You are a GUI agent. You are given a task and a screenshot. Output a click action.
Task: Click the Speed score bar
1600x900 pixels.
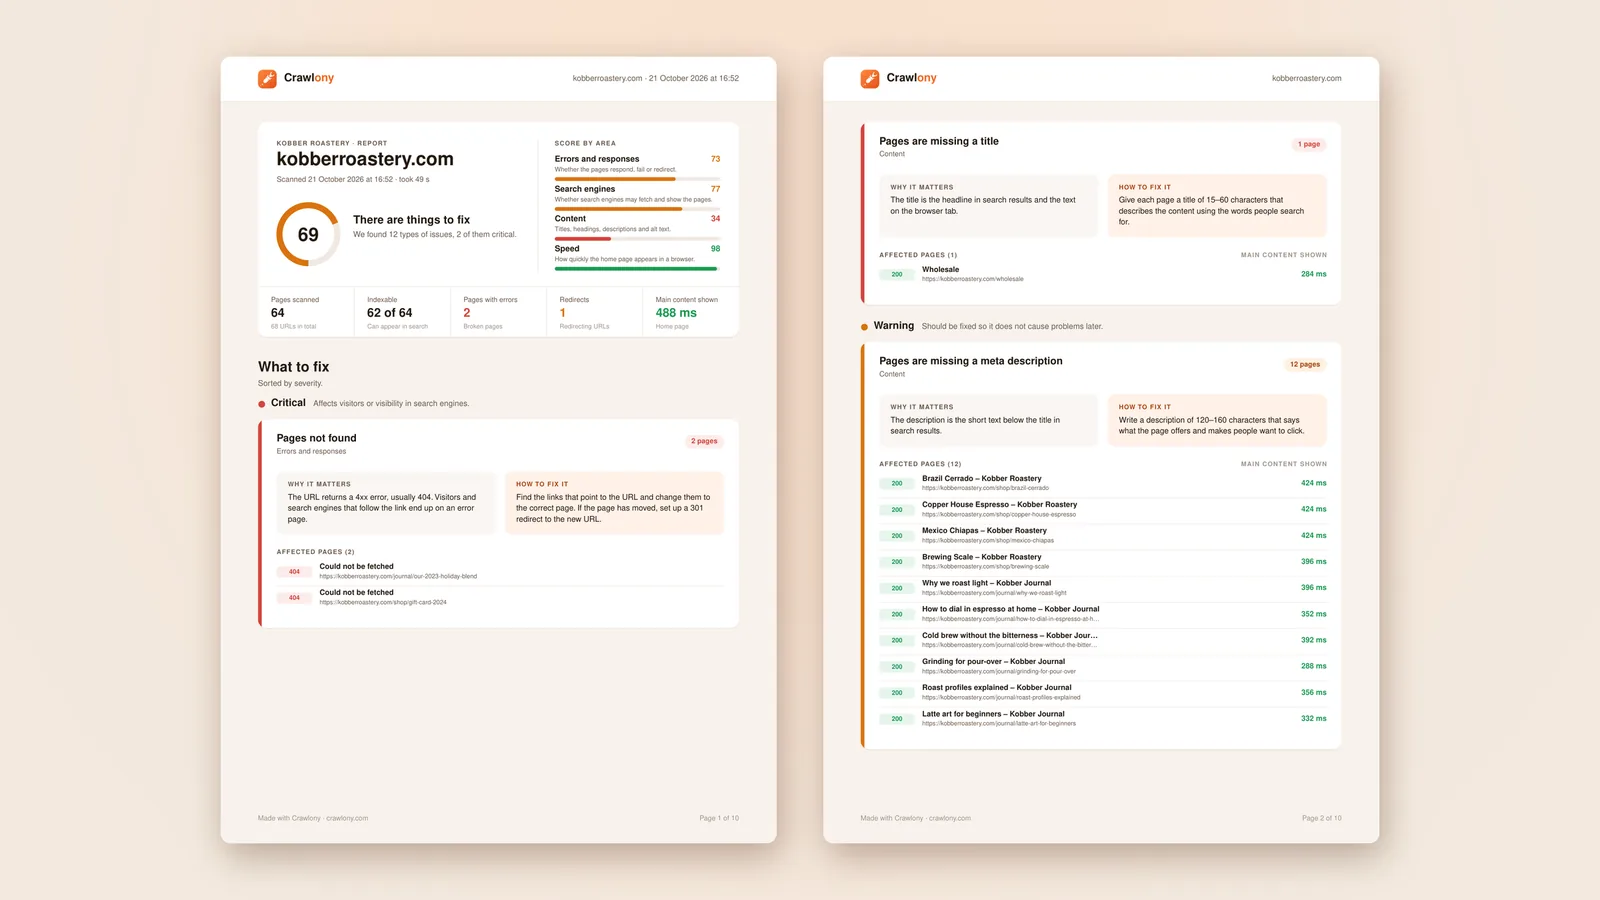[x=637, y=268]
